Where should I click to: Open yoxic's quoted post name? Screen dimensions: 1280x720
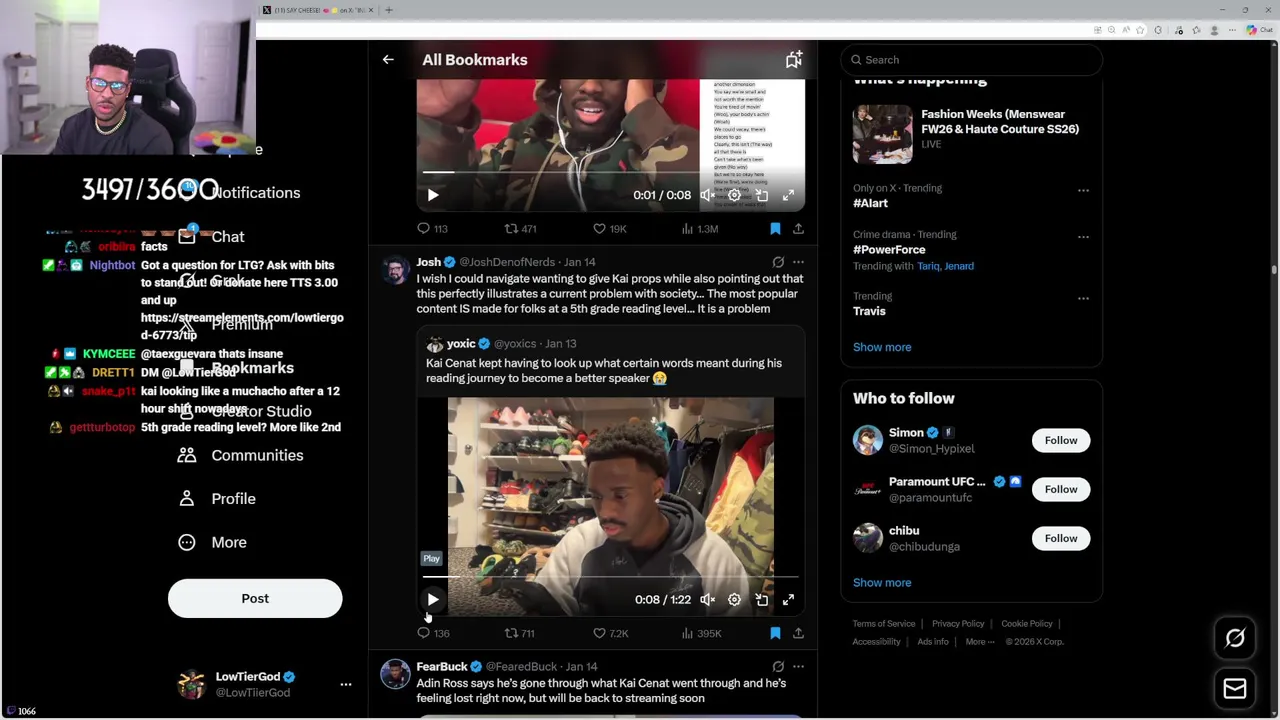click(x=461, y=344)
